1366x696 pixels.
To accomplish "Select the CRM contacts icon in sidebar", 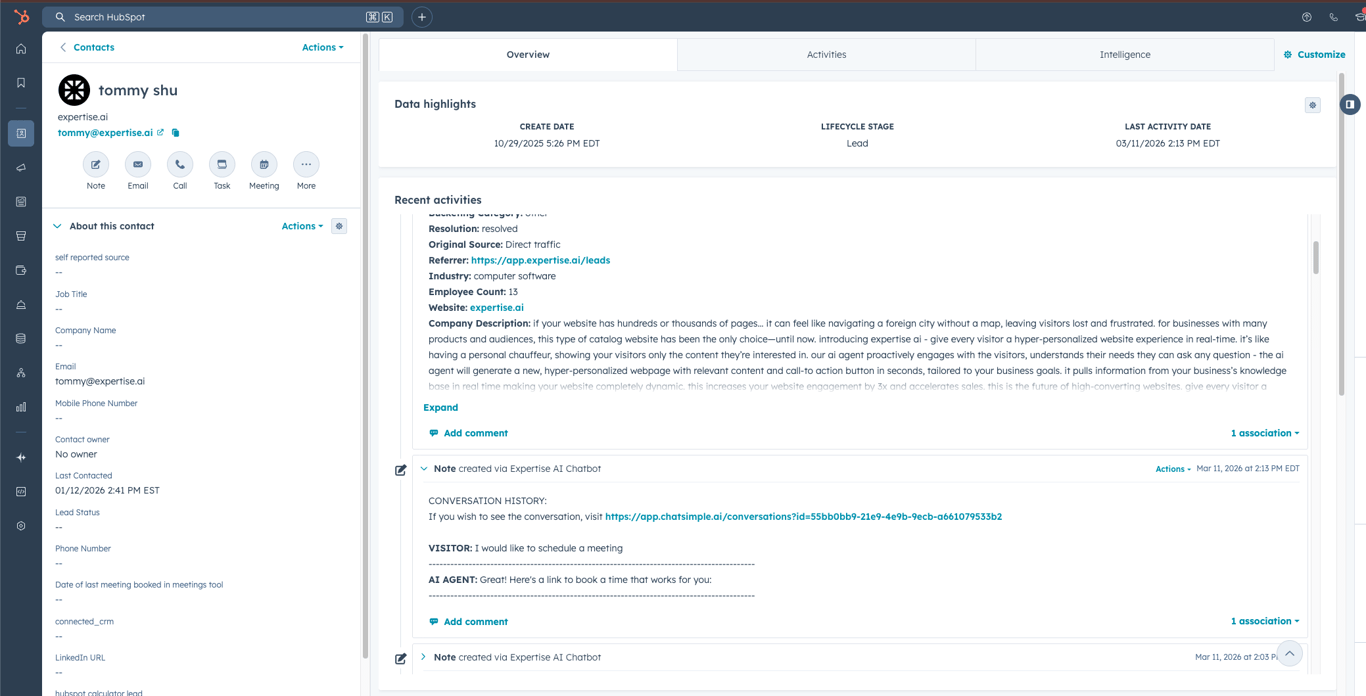I will point(21,133).
